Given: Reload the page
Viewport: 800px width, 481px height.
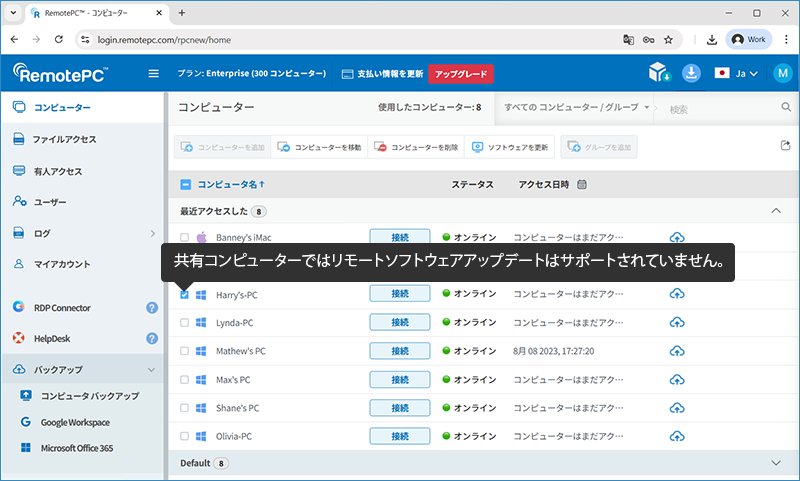Looking at the screenshot, I should tap(59, 39).
